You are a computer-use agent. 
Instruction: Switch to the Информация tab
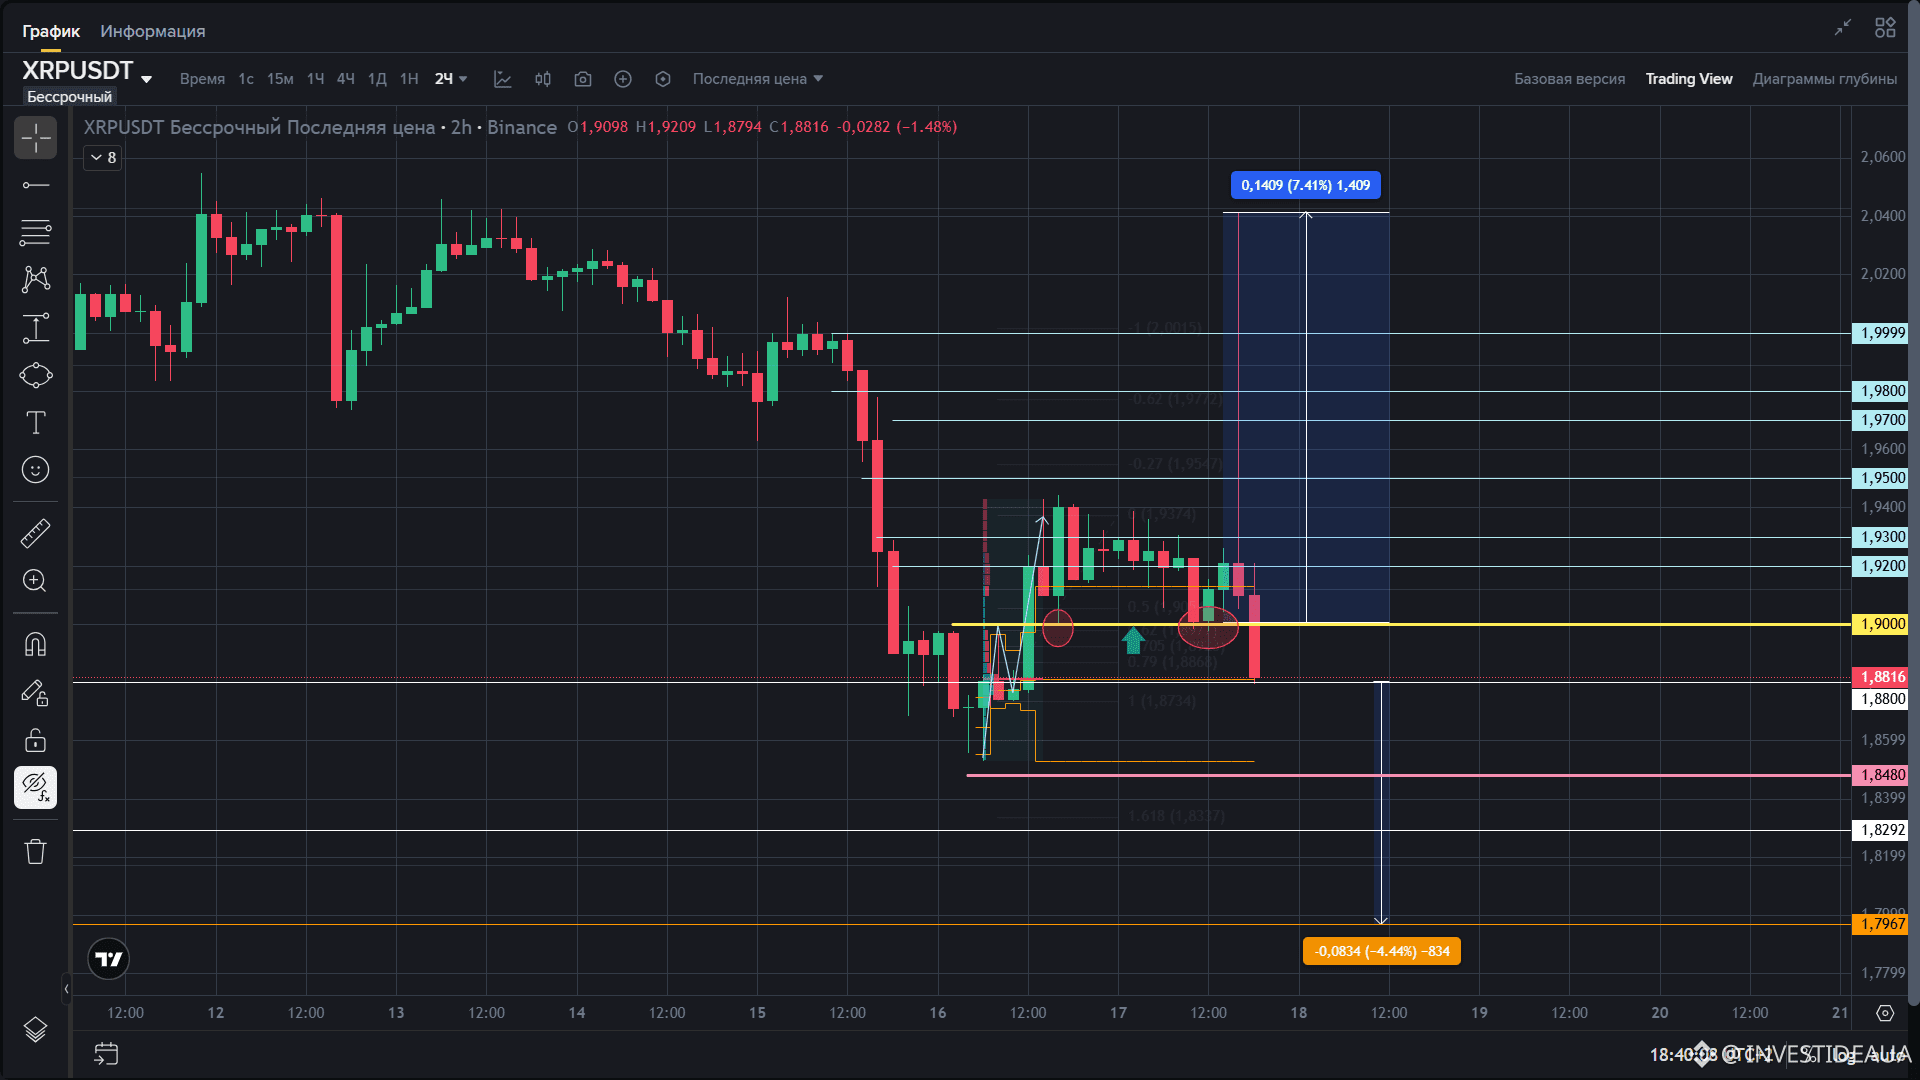tap(152, 31)
